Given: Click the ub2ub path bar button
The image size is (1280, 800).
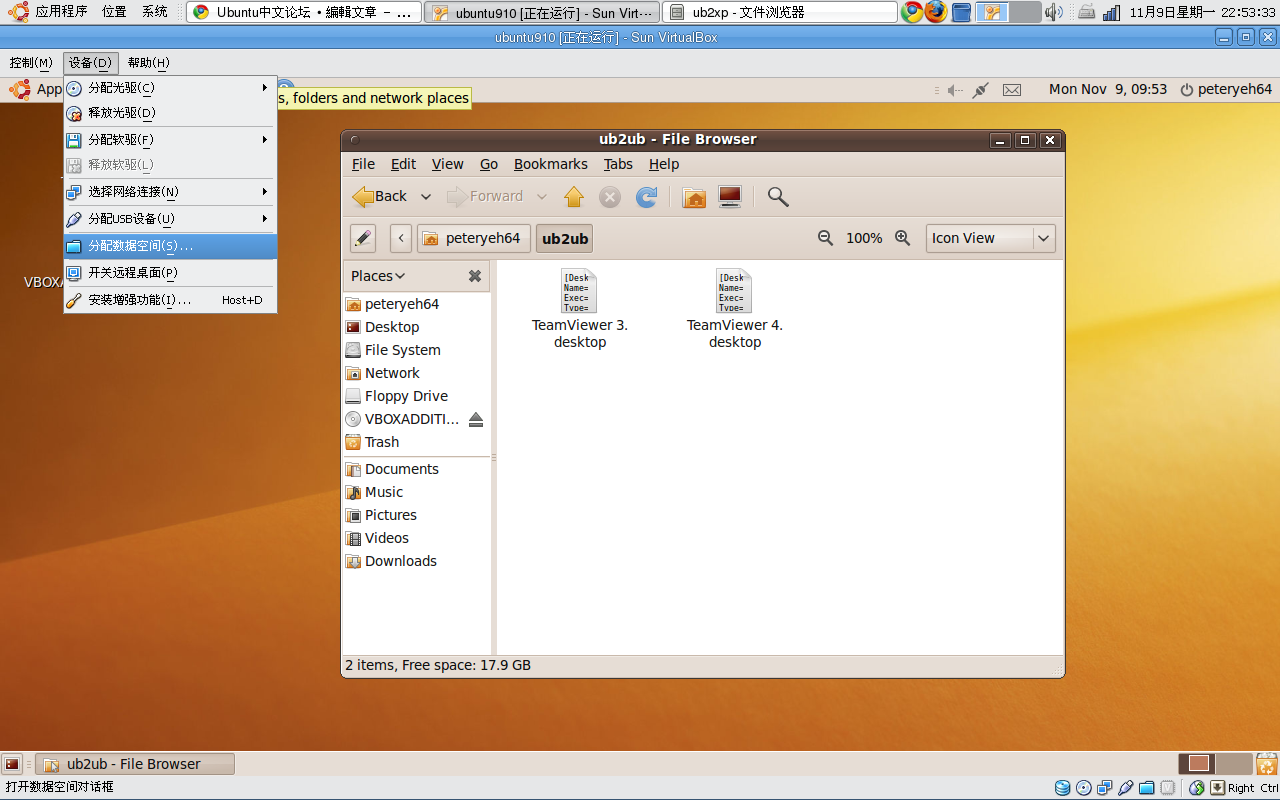Looking at the screenshot, I should point(565,238).
